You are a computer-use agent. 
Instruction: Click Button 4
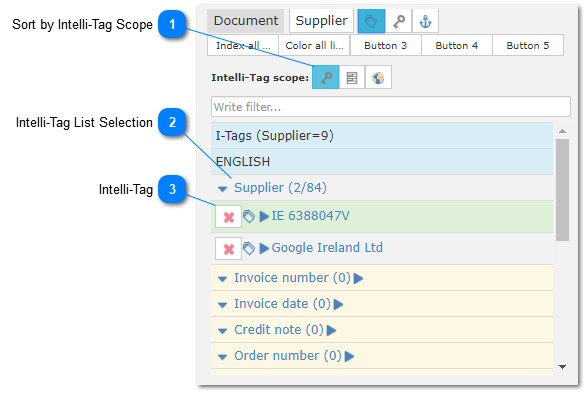click(457, 46)
